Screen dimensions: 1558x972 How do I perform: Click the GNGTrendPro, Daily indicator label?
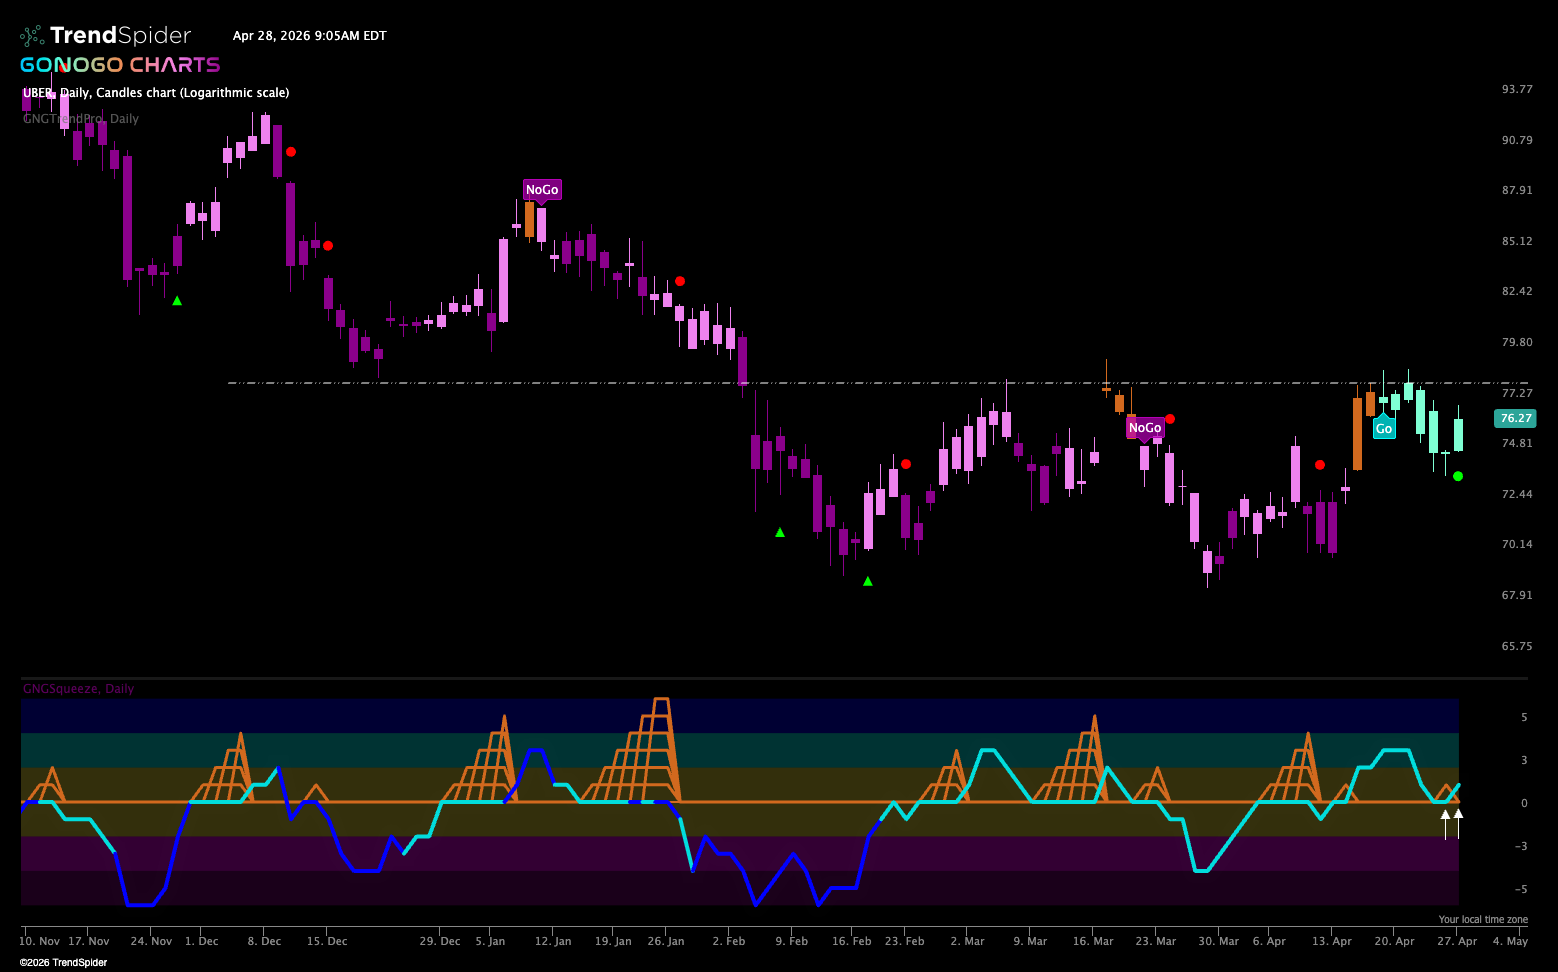click(x=81, y=119)
